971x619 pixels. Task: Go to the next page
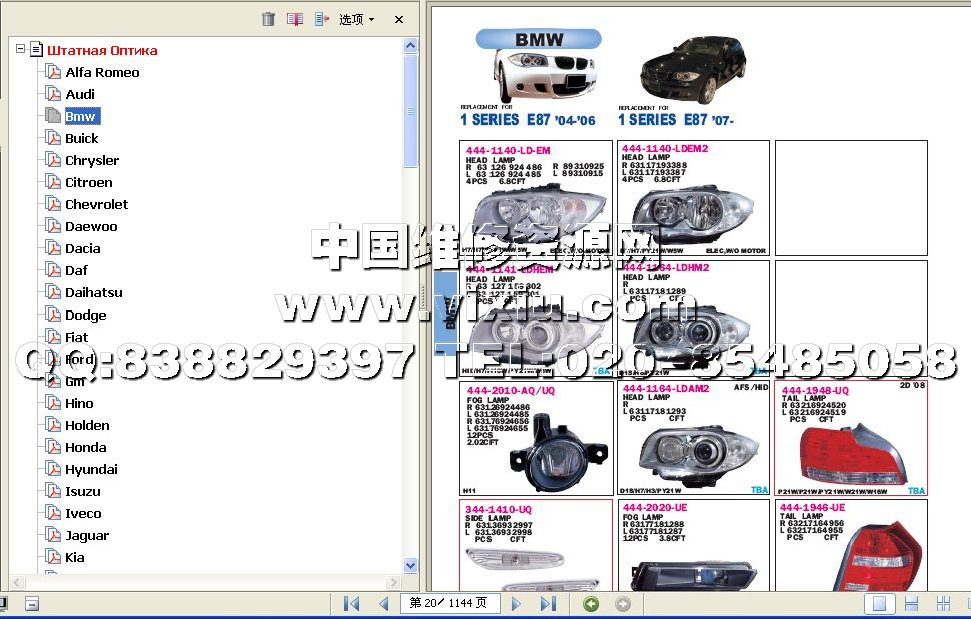click(x=516, y=603)
